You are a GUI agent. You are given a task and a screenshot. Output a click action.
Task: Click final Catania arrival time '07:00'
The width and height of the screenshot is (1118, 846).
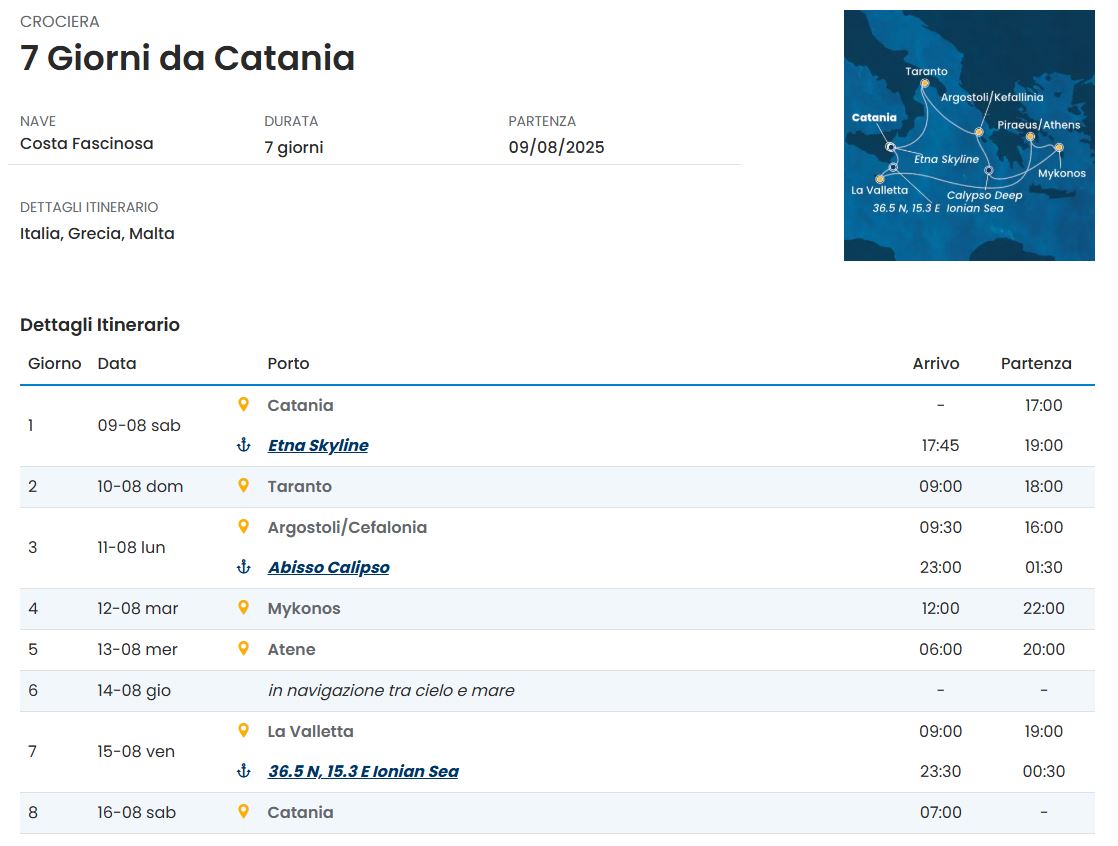point(940,813)
